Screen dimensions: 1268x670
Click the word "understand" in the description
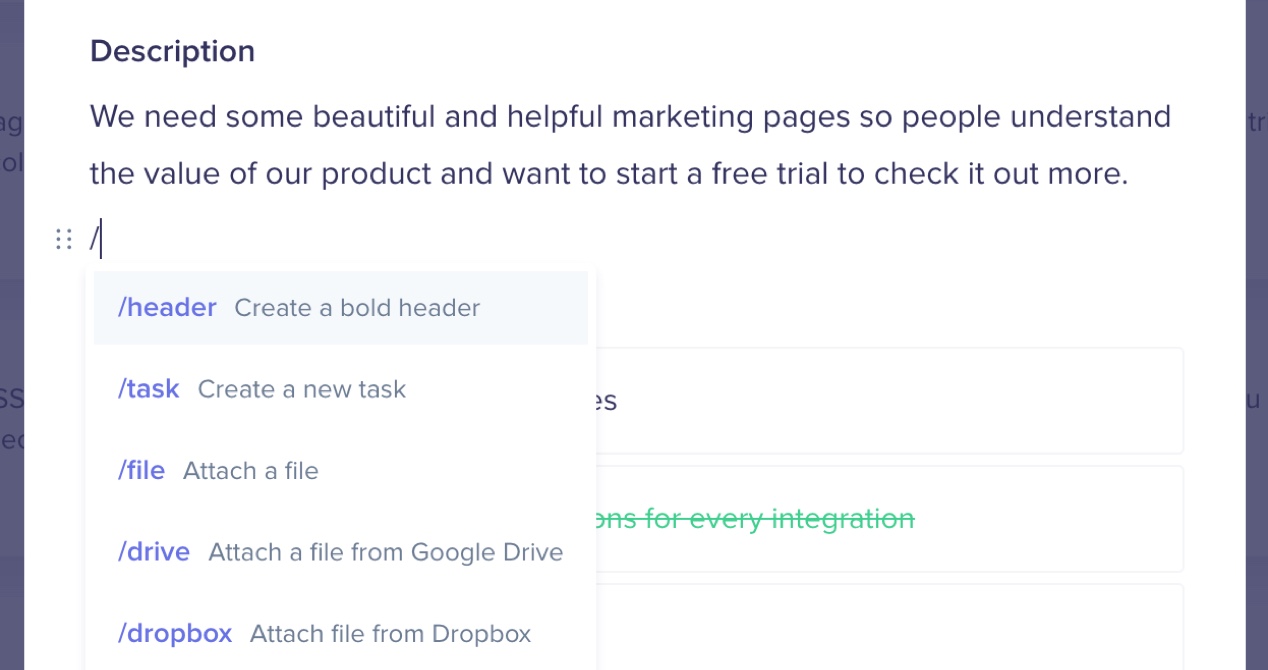[1090, 118]
